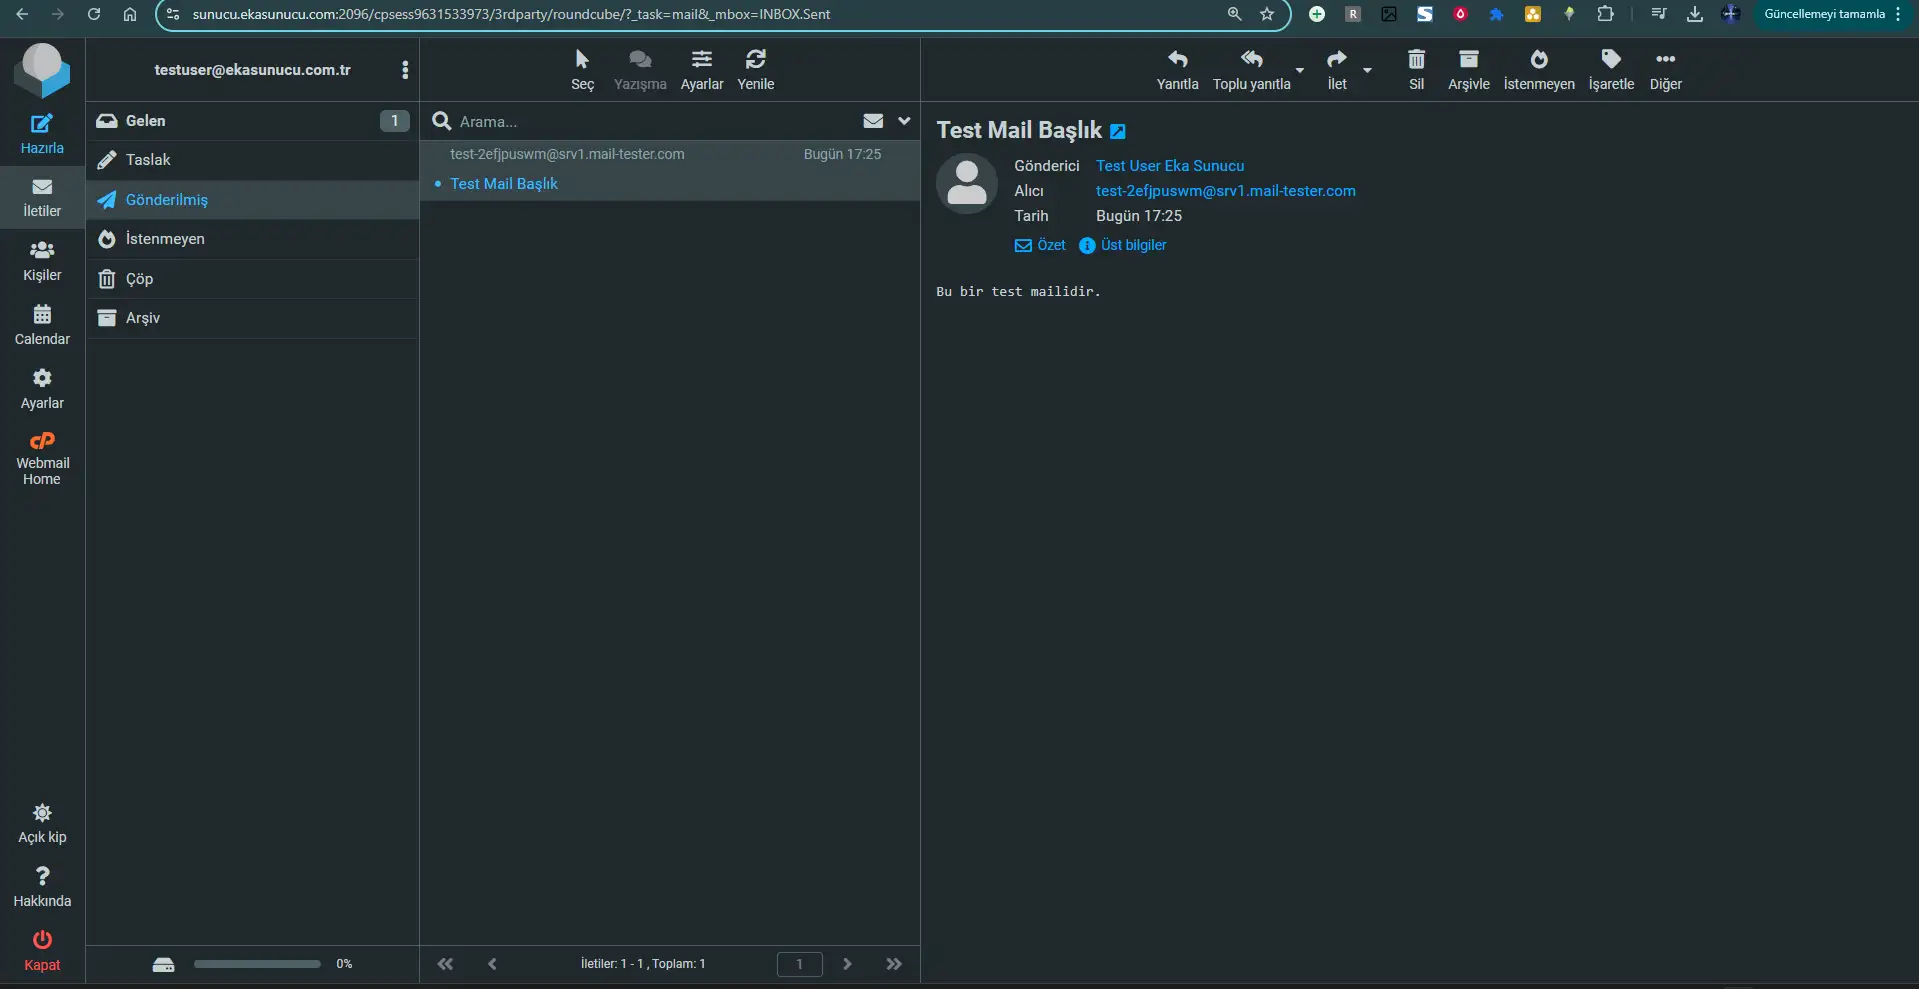
Task: Open the browser home page button
Action: point(130,14)
